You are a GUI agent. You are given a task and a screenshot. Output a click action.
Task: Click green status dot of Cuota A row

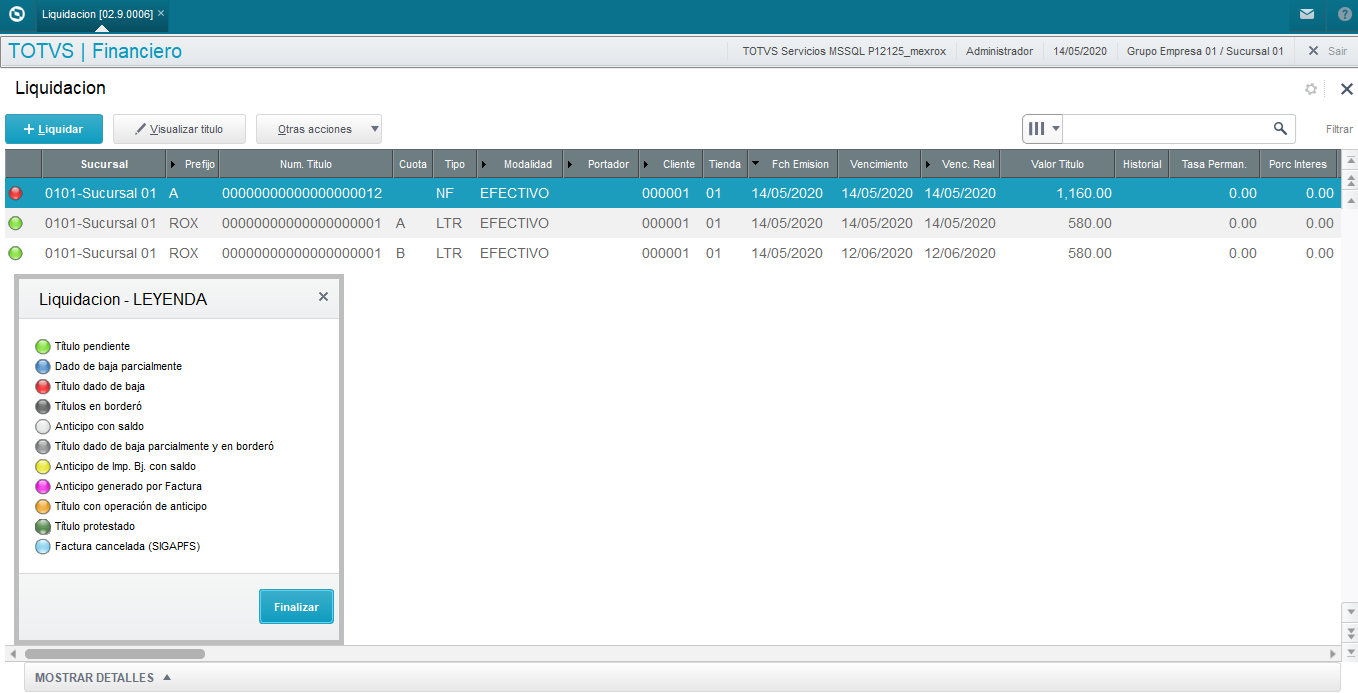click(15, 223)
